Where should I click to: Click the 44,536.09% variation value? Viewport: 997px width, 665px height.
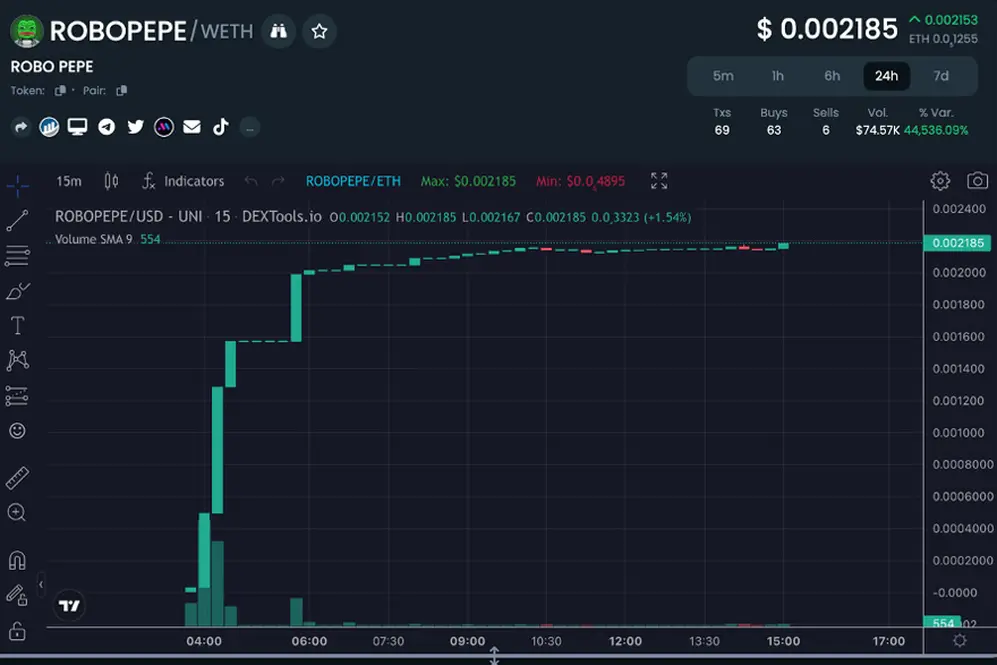pyautogui.click(x=936, y=130)
